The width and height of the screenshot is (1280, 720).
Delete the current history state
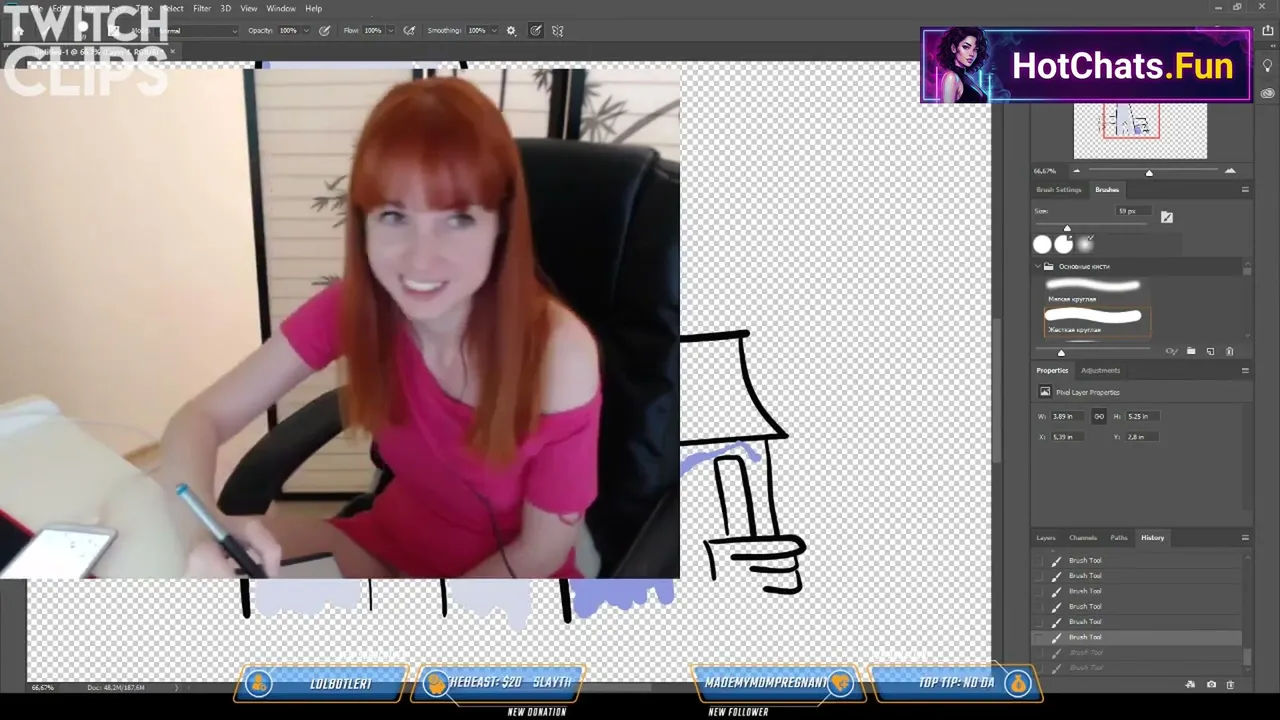1230,685
